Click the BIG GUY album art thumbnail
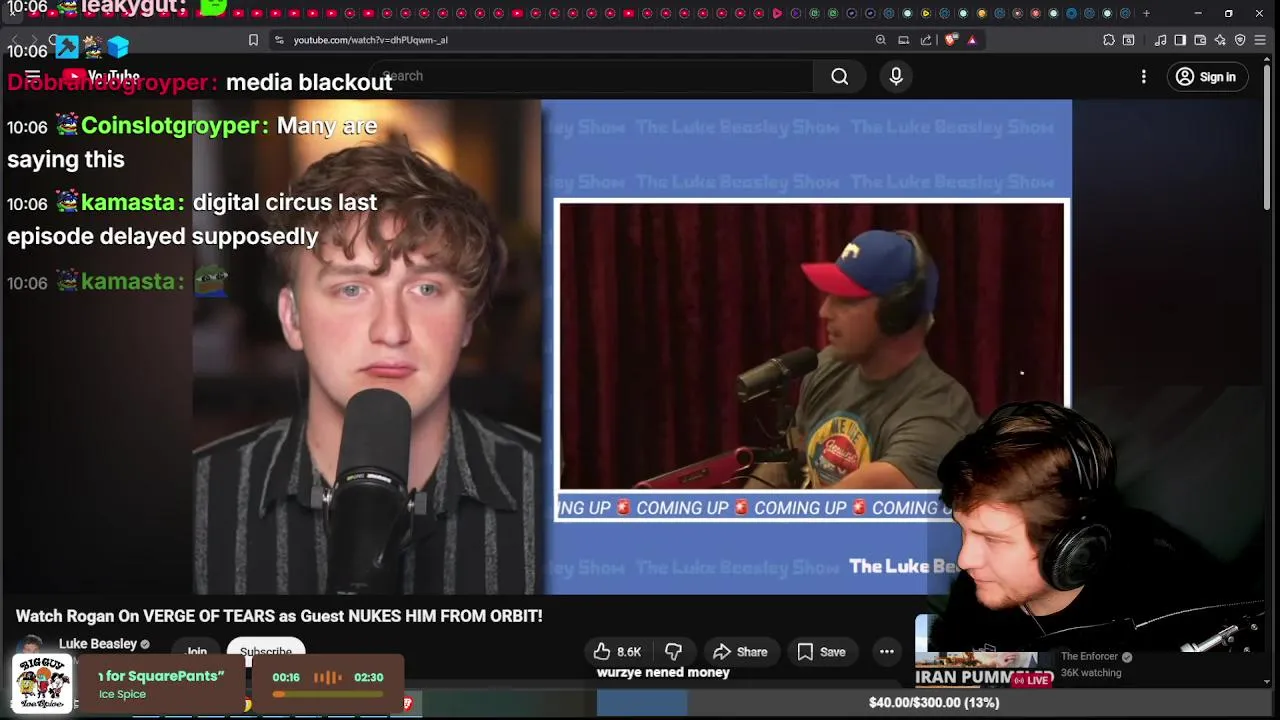 [x=42, y=684]
